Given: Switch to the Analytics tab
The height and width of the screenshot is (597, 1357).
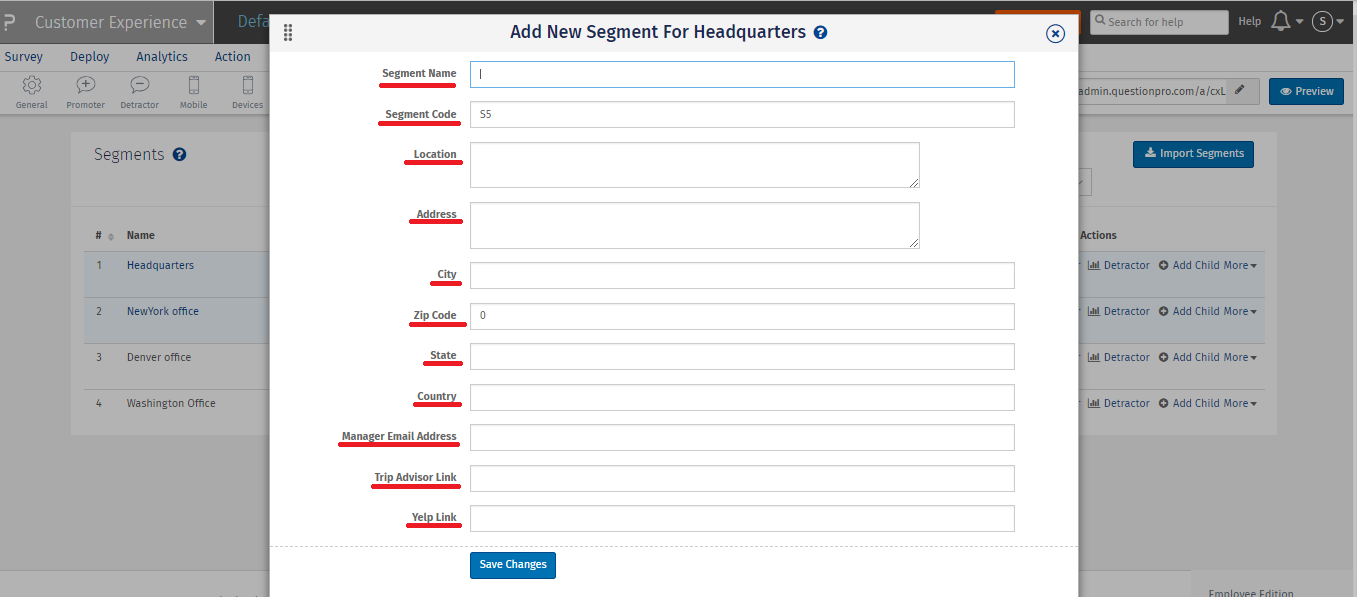Looking at the screenshot, I should (x=161, y=56).
